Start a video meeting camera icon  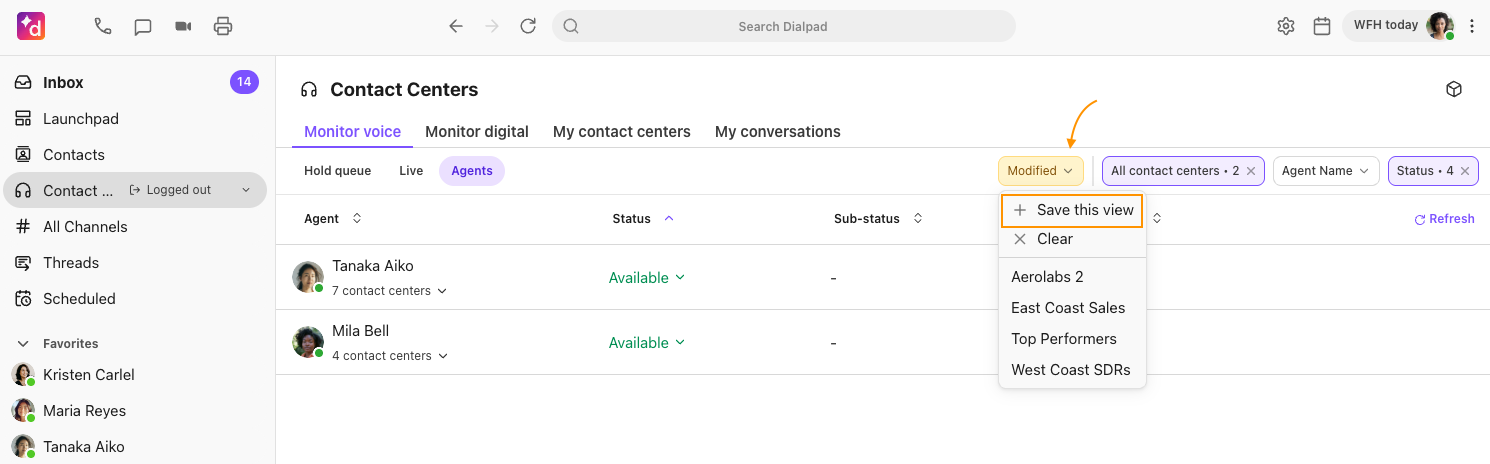click(x=183, y=26)
